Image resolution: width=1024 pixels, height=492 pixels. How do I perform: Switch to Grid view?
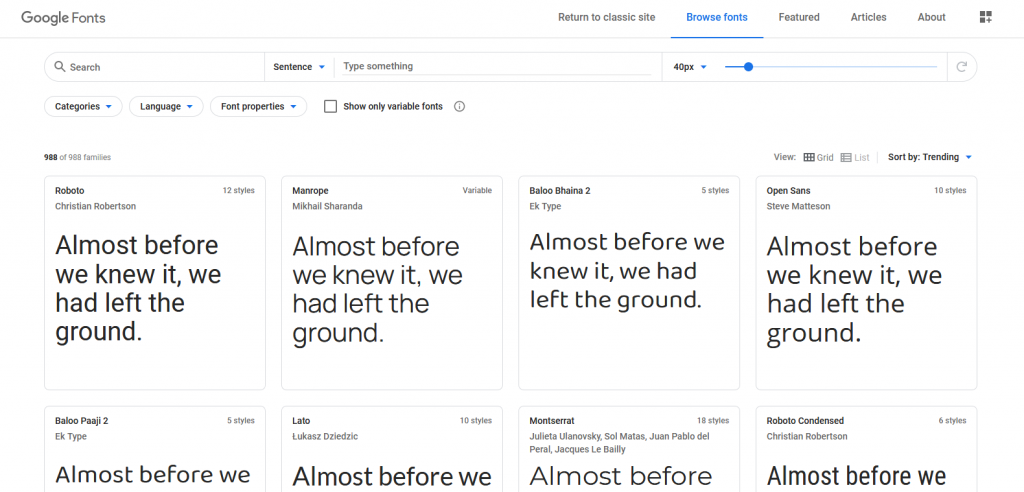818,157
